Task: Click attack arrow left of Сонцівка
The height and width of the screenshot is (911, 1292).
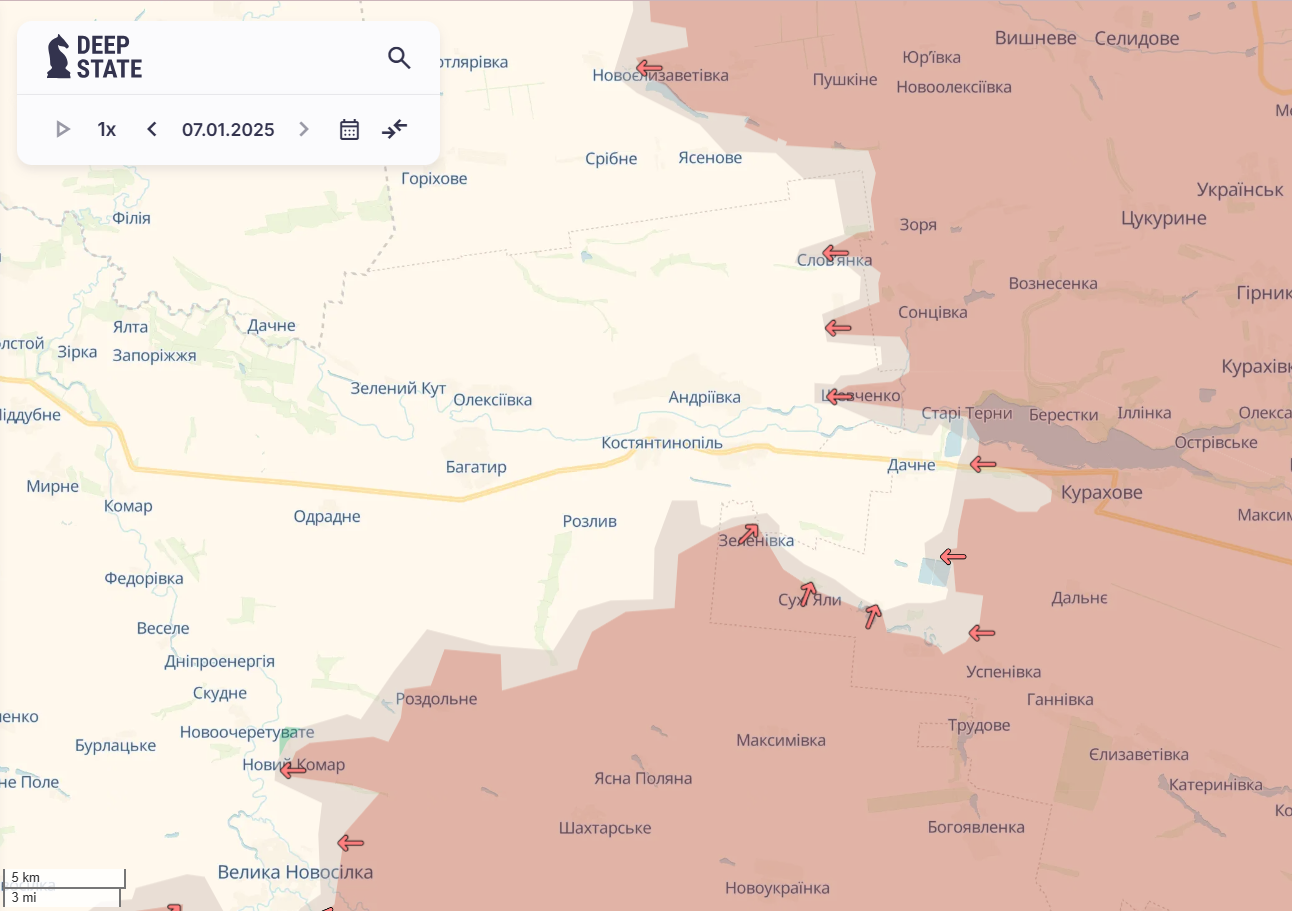Action: coord(837,327)
